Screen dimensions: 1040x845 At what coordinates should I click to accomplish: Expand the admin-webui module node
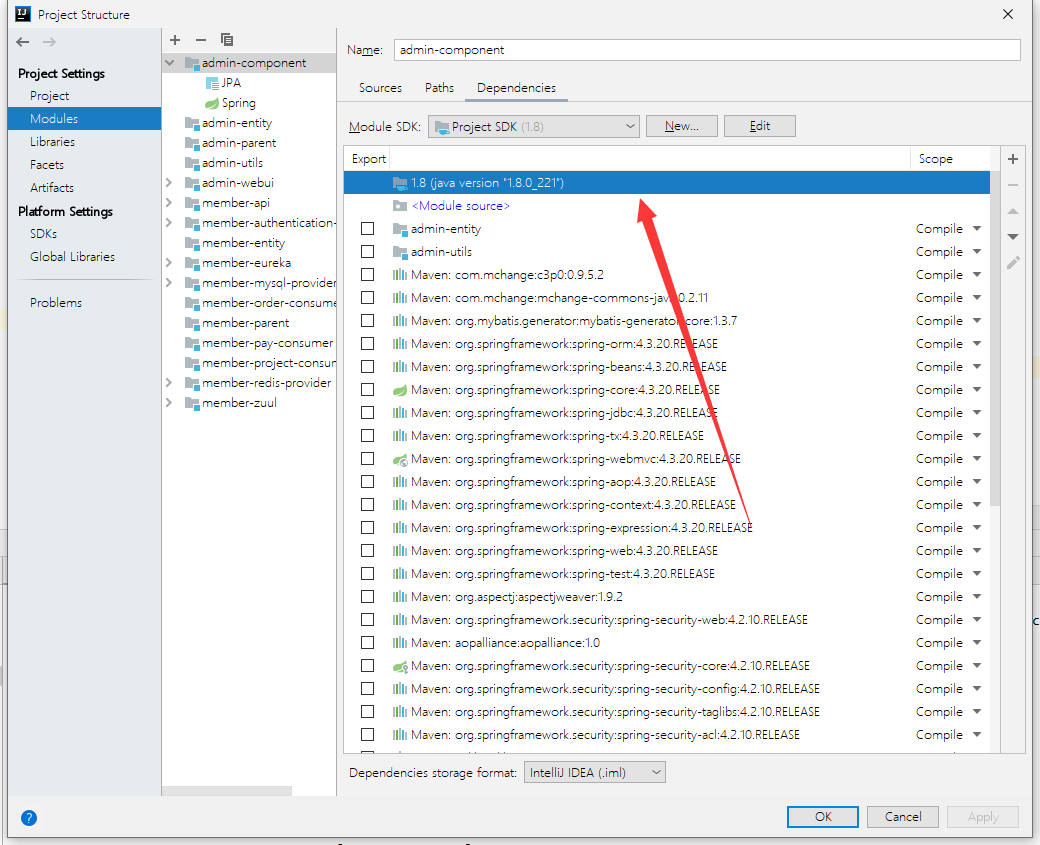pyautogui.click(x=169, y=182)
